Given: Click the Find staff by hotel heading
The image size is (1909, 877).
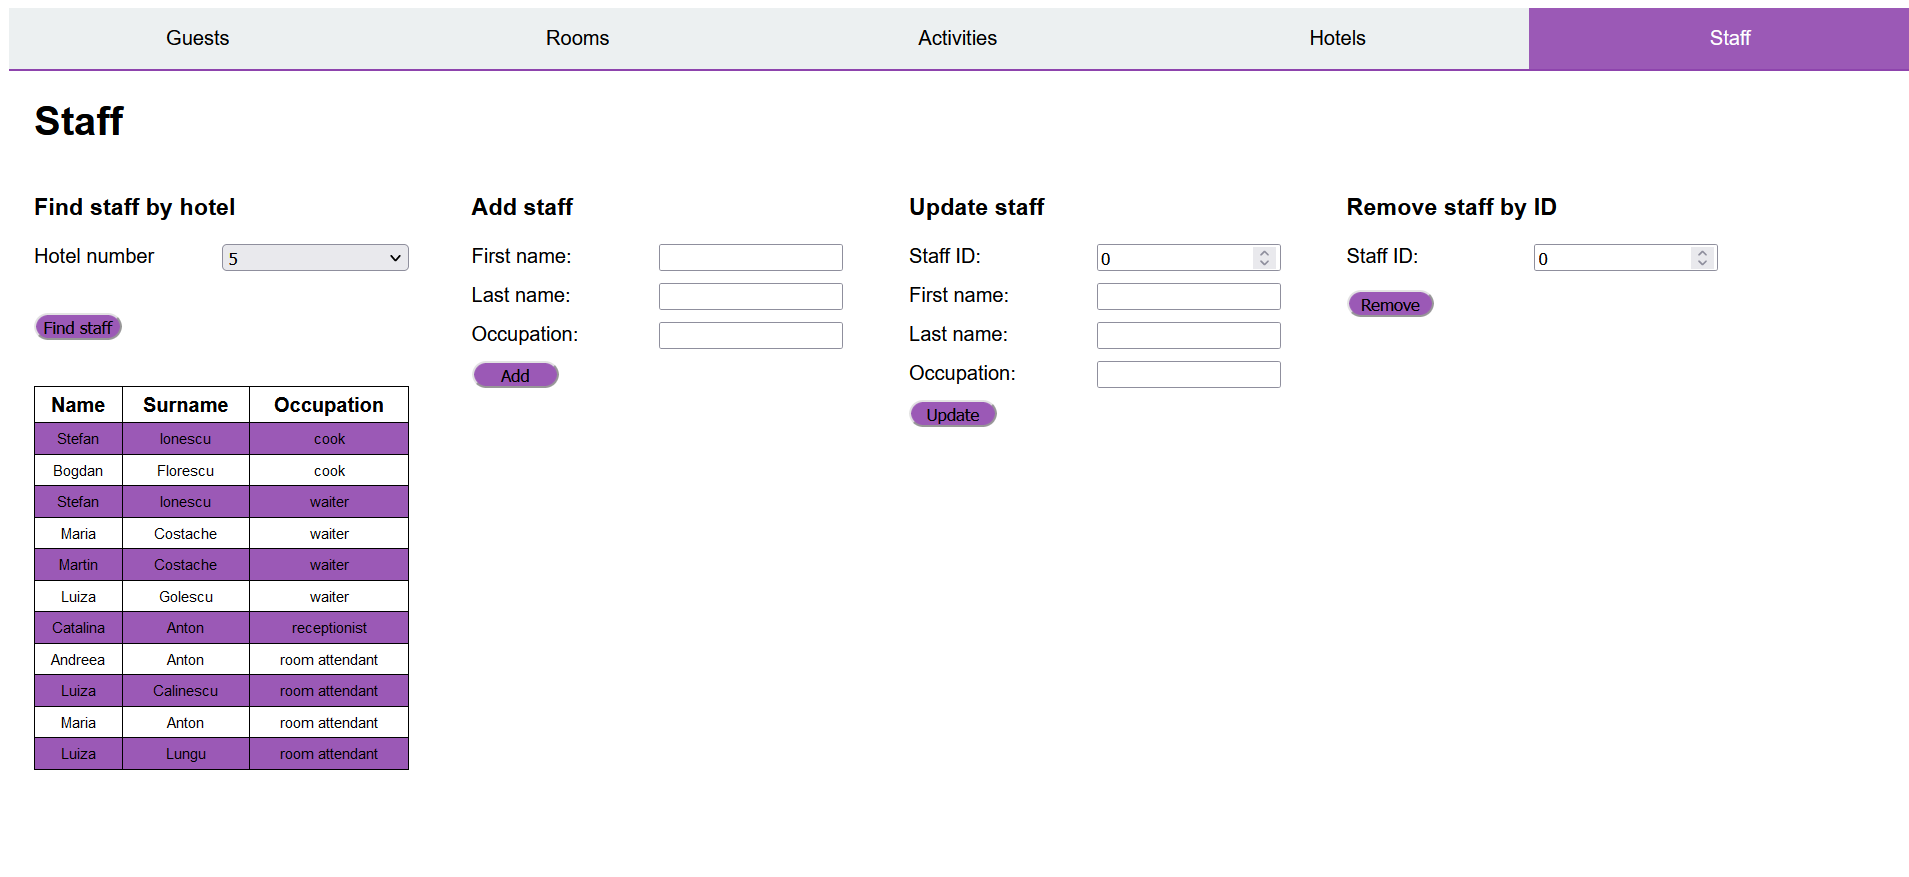Looking at the screenshot, I should (135, 207).
